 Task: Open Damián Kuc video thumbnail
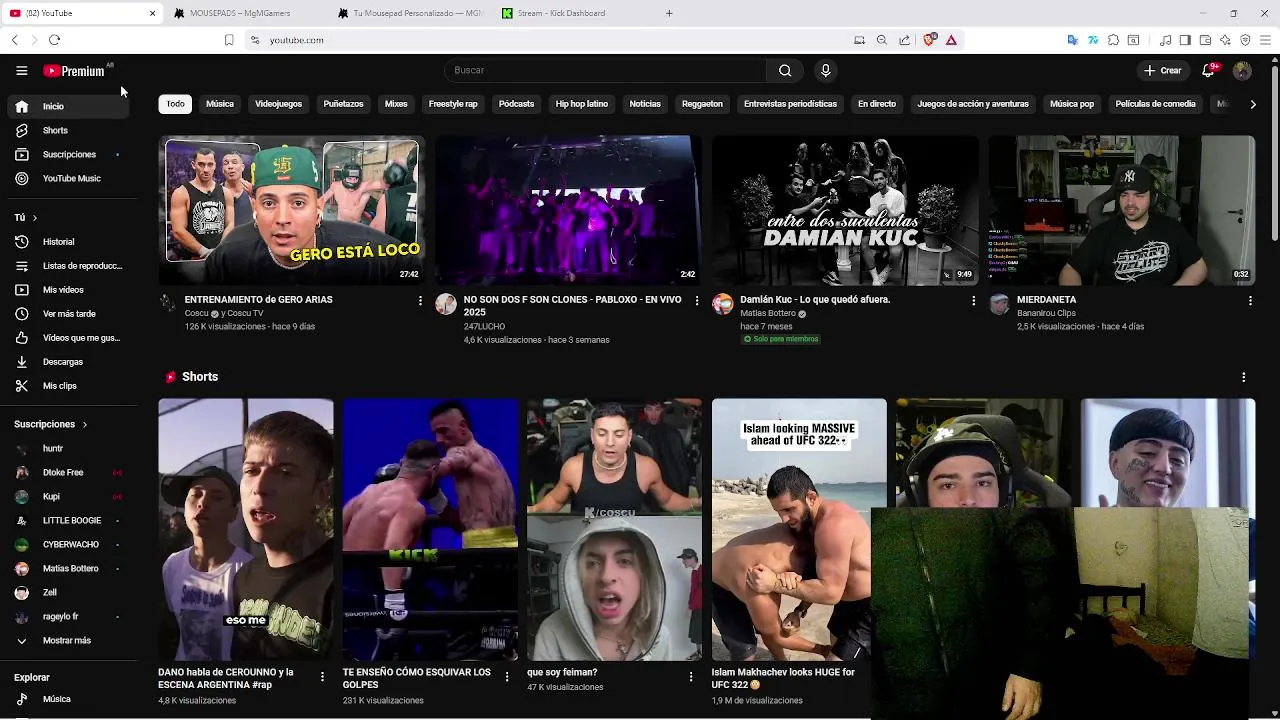click(845, 210)
